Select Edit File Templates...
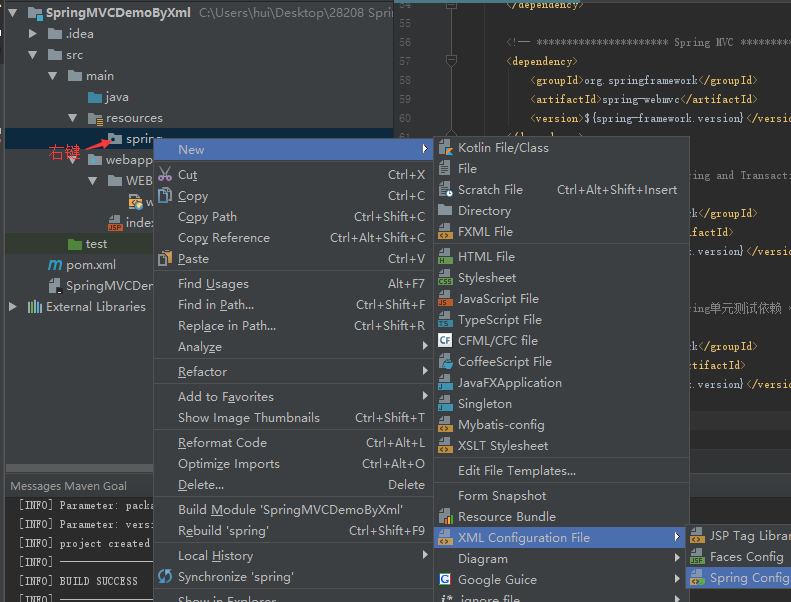 pos(561,471)
